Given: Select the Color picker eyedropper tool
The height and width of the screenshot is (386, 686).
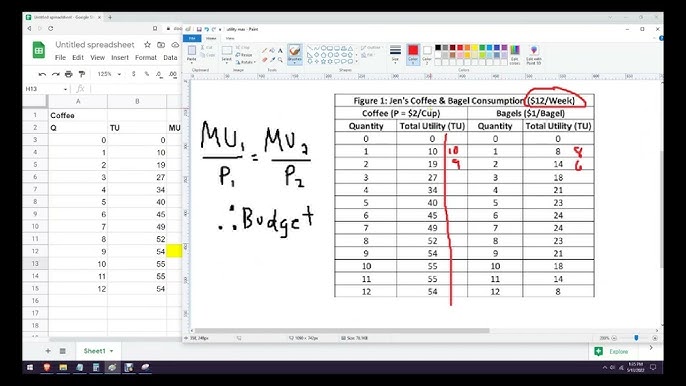Looking at the screenshot, I should pos(272,60).
